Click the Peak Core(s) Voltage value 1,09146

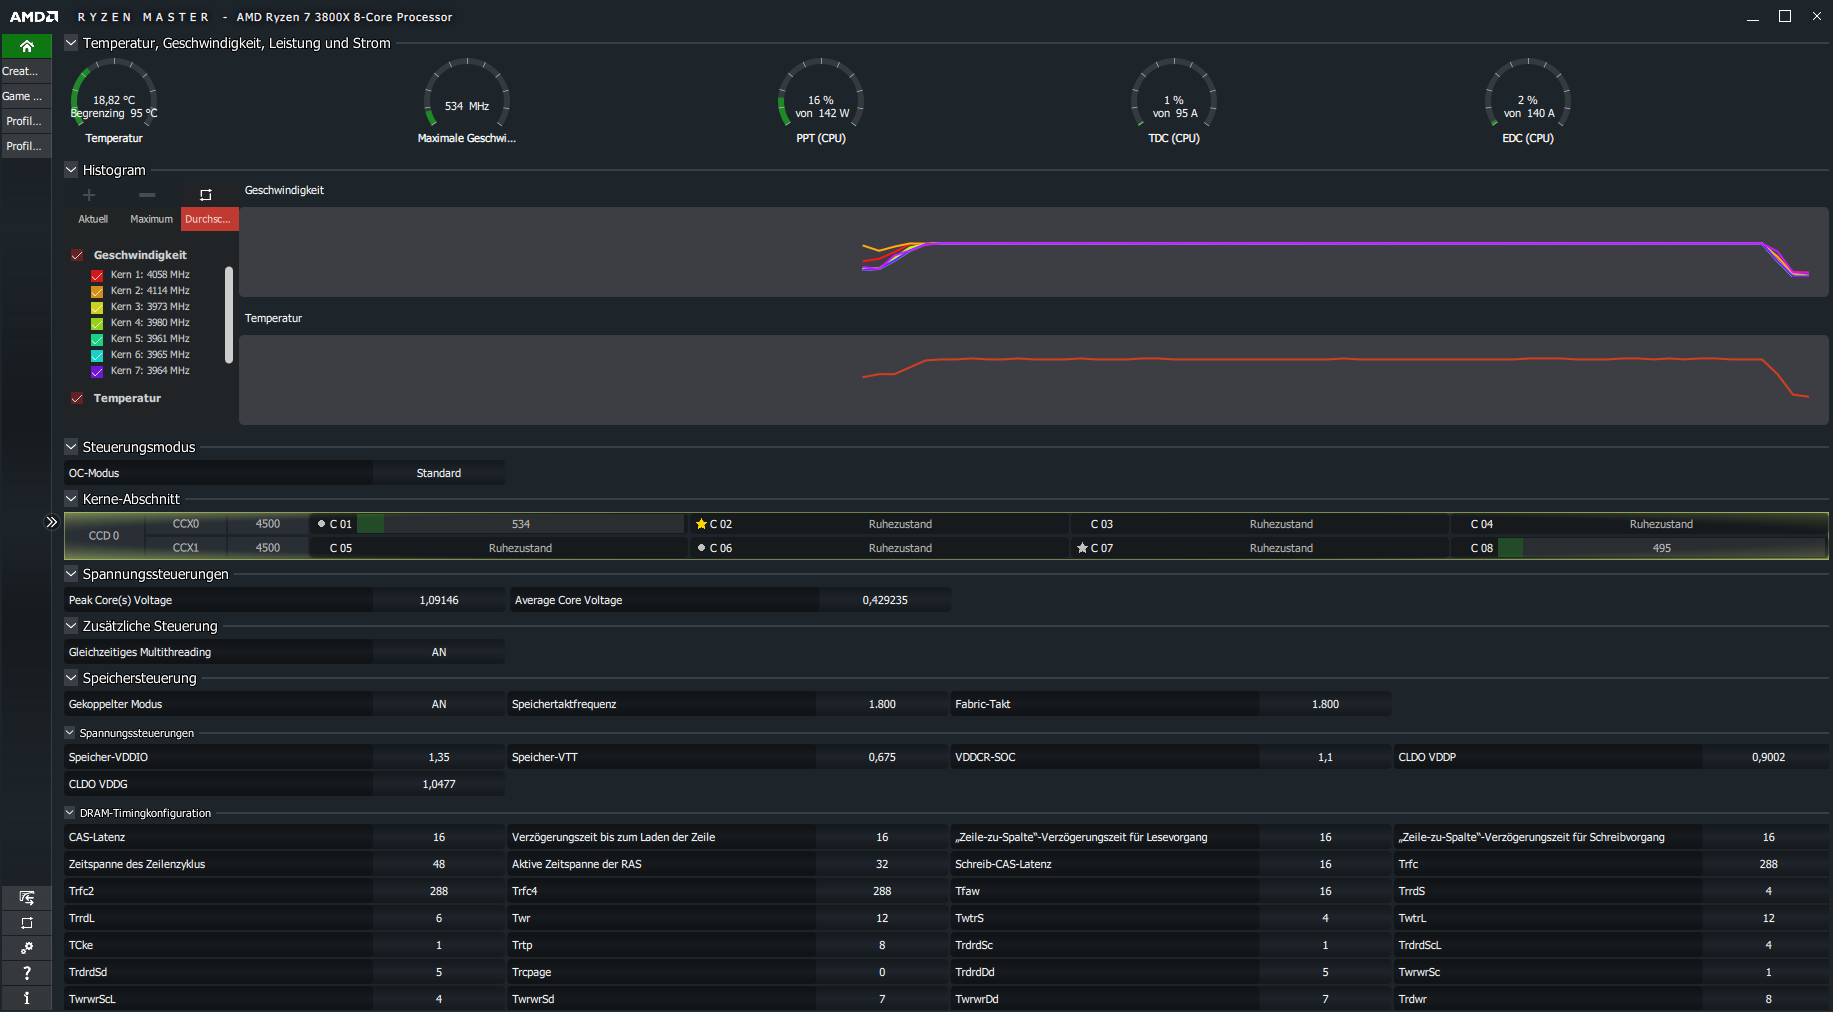[x=439, y=600]
